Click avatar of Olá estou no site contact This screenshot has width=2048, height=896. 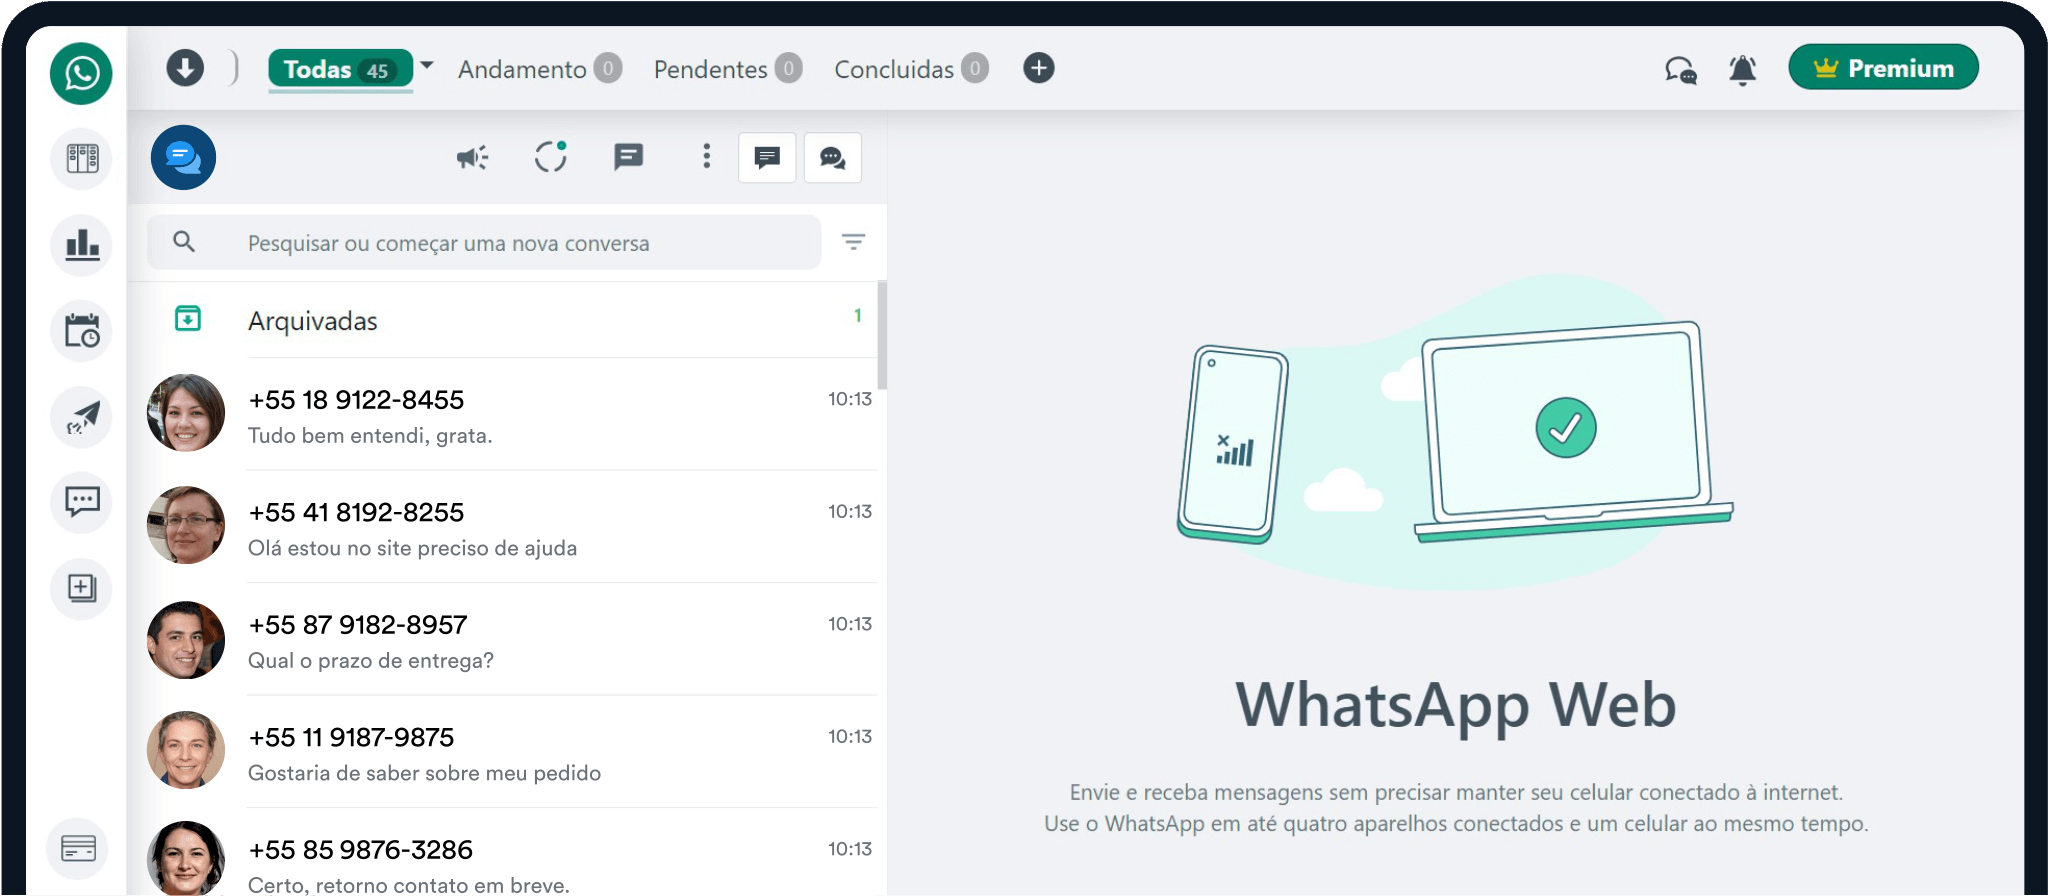pos(186,525)
